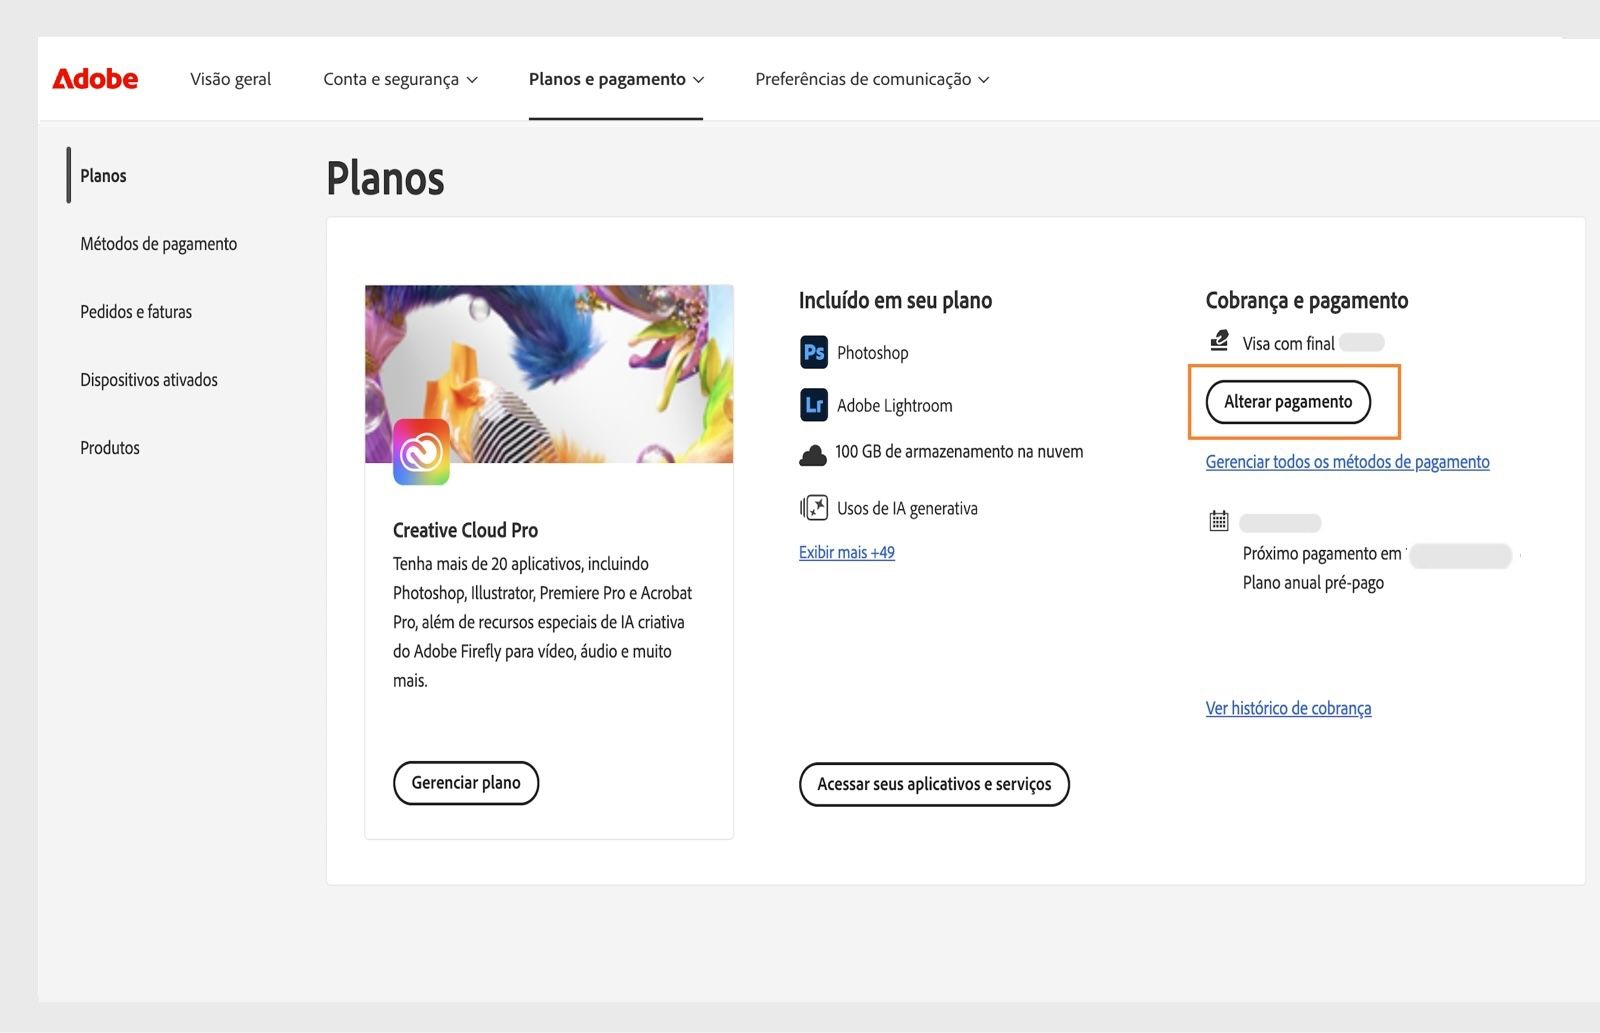This screenshot has height=1033, width=1600.
Task: Click the Photoshop Ps icon
Action: pos(814,352)
